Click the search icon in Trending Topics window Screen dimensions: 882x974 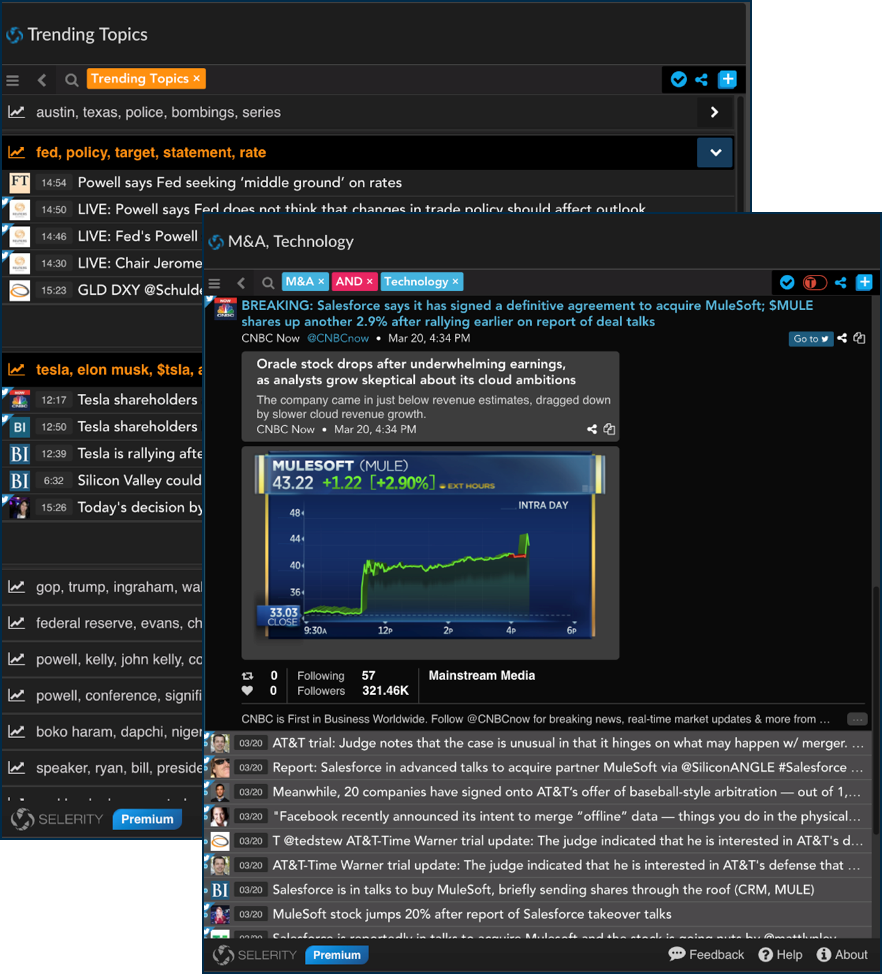(x=71, y=80)
